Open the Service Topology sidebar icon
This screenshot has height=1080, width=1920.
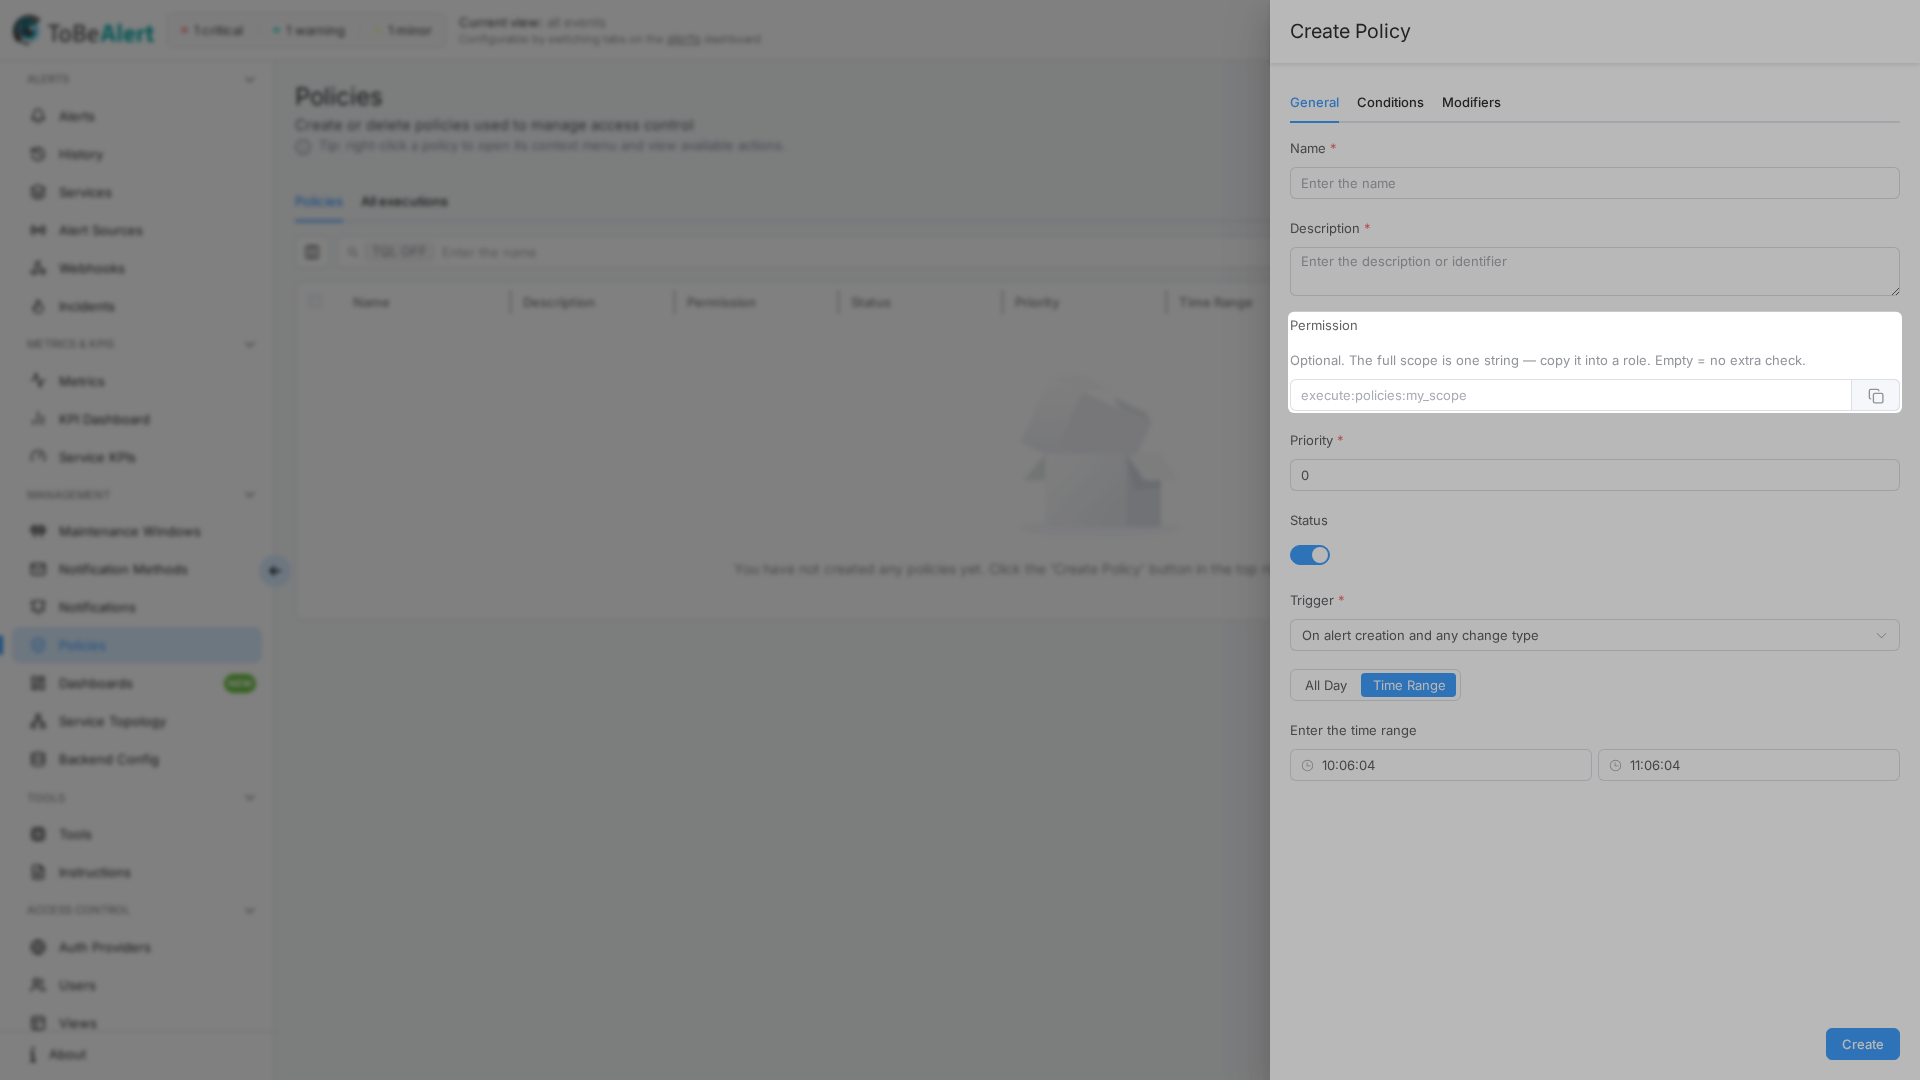pyautogui.click(x=38, y=721)
